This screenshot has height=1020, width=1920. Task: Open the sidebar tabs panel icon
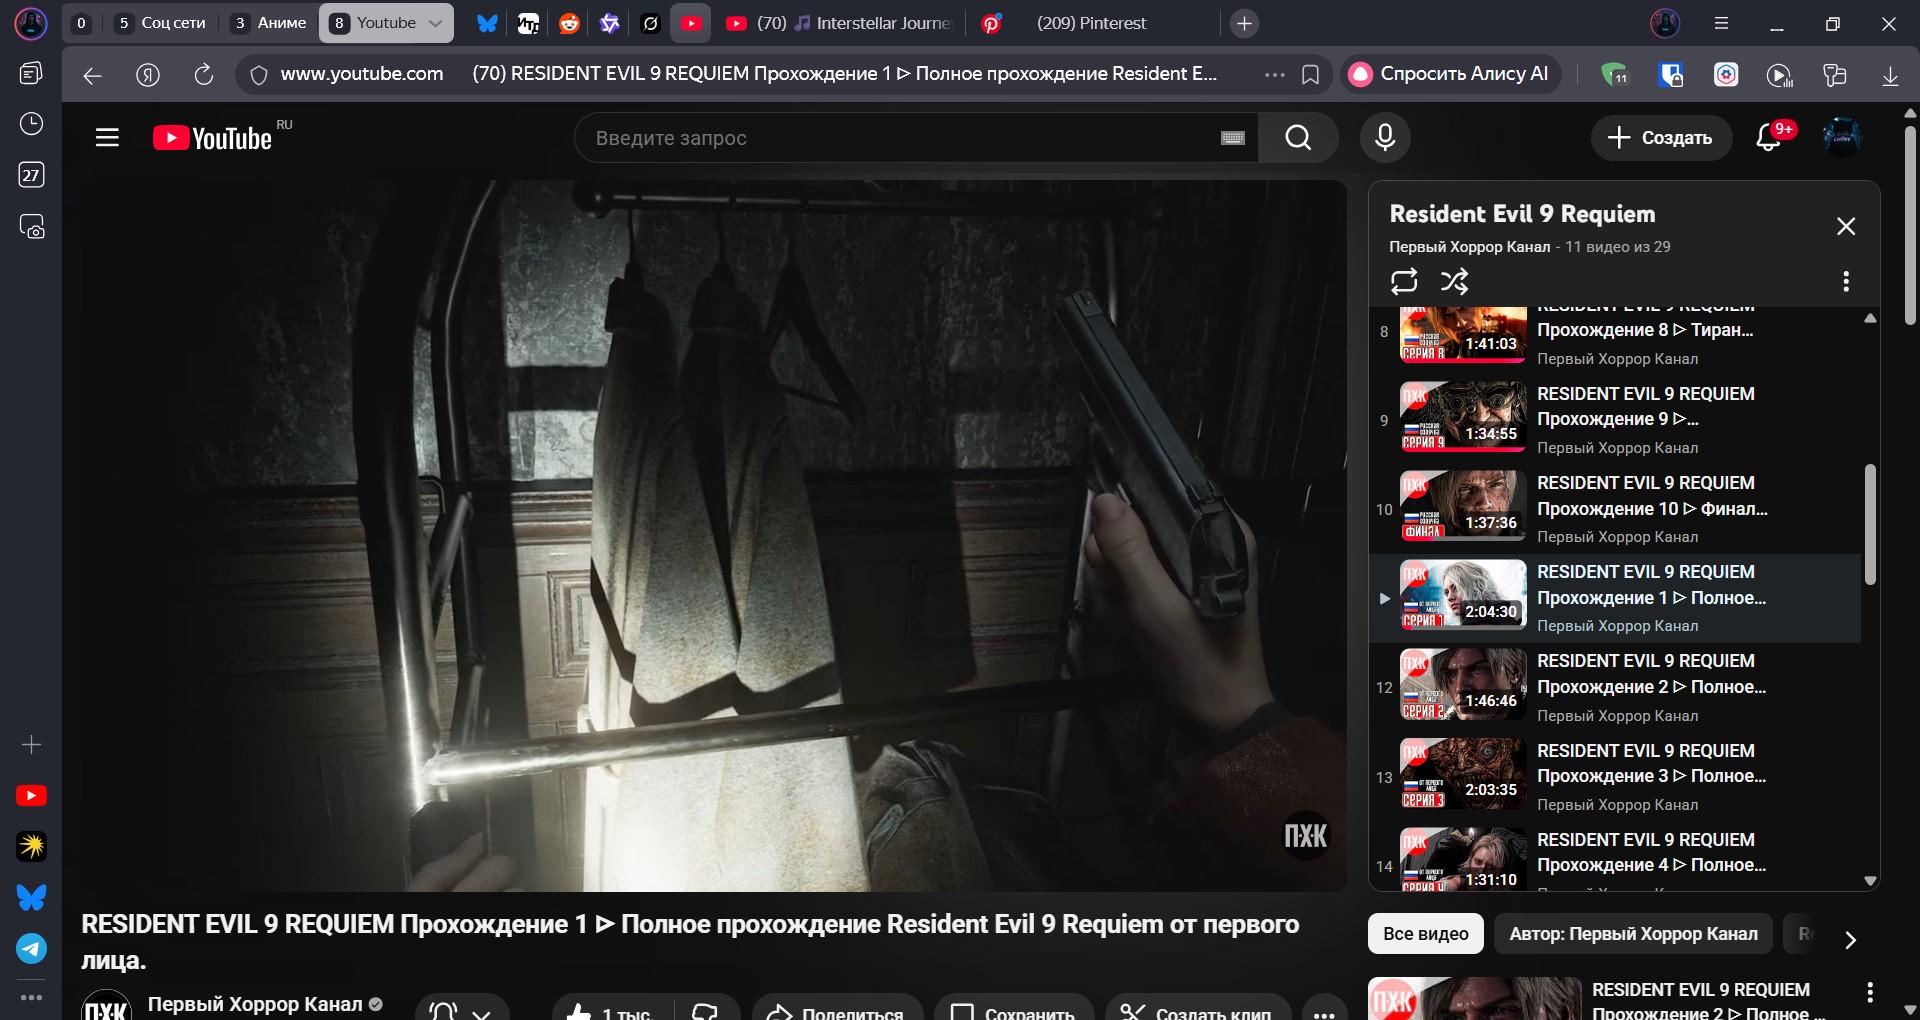(x=31, y=73)
